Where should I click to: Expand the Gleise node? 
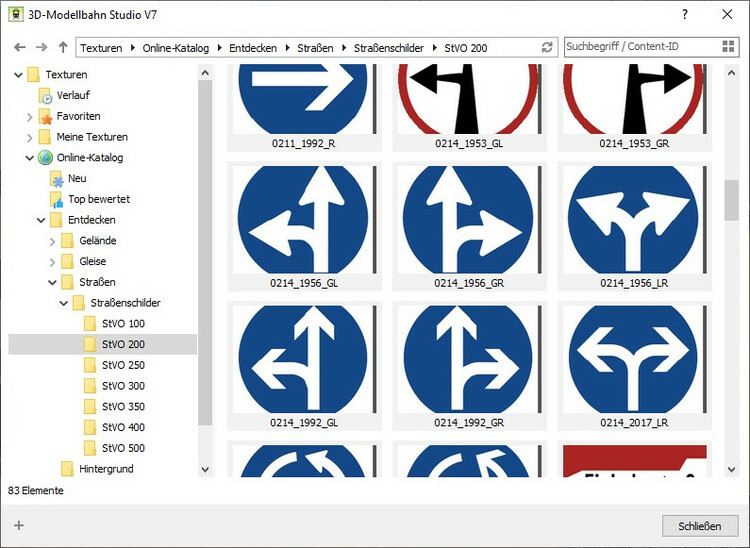[52, 262]
